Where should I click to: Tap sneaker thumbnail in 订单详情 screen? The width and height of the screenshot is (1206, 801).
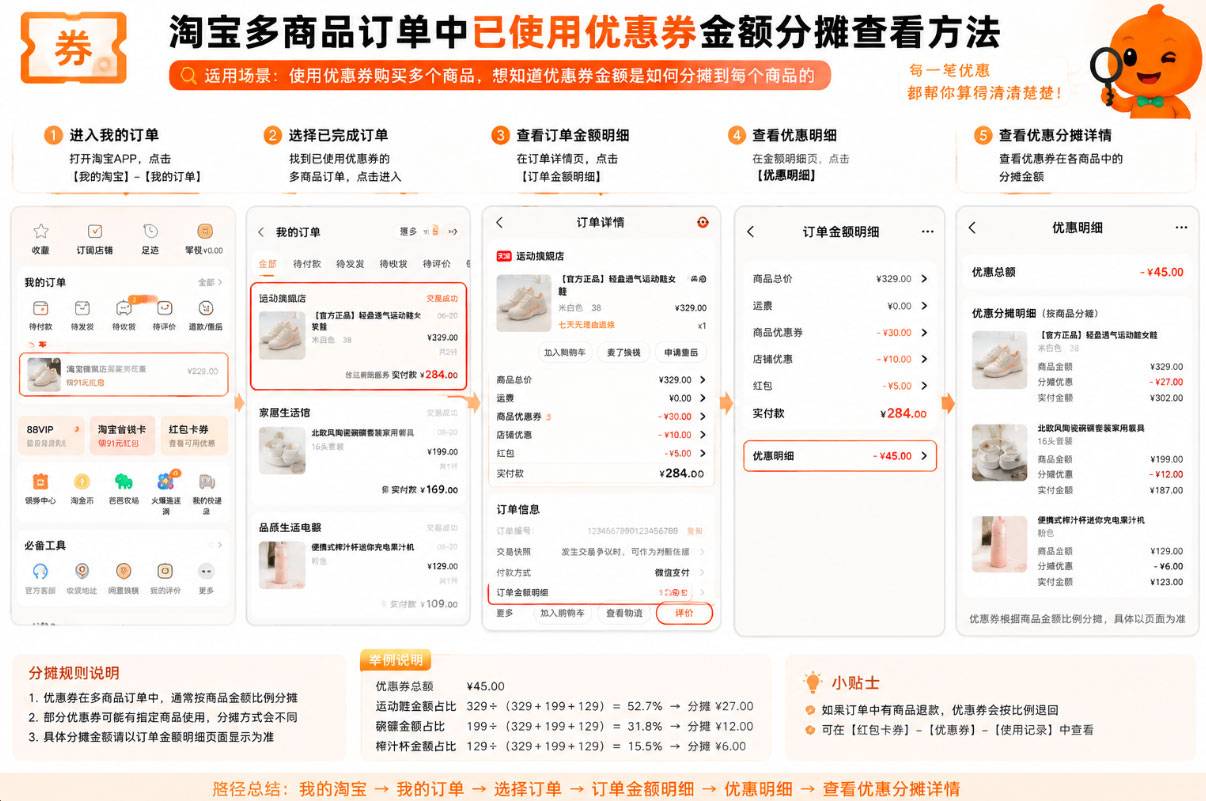[522, 303]
